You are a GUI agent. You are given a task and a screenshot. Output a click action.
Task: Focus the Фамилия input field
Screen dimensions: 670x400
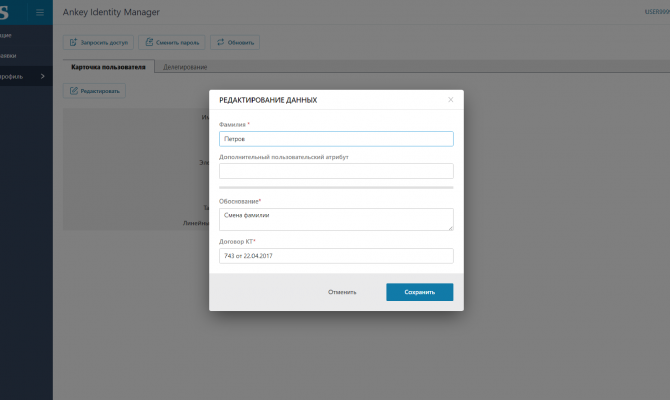336,140
